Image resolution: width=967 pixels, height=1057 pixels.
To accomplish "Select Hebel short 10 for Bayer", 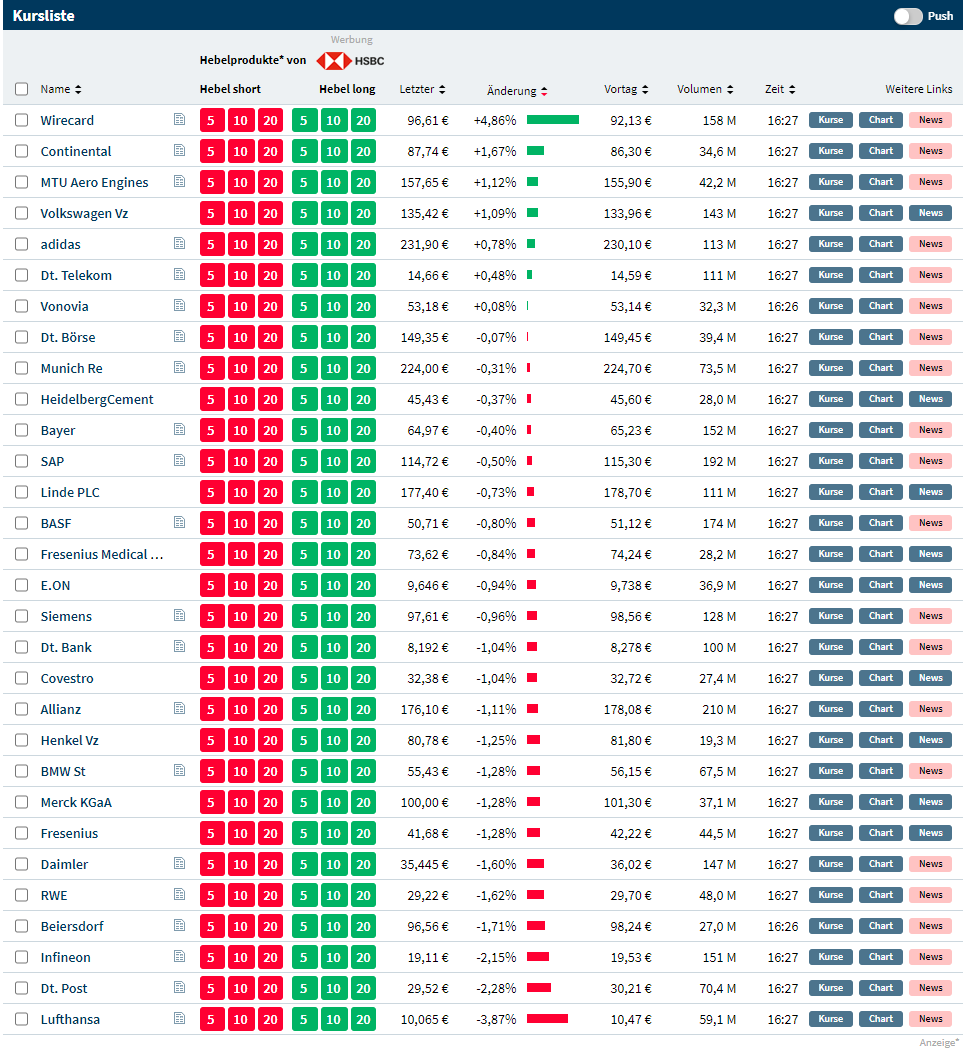I will coord(241,431).
